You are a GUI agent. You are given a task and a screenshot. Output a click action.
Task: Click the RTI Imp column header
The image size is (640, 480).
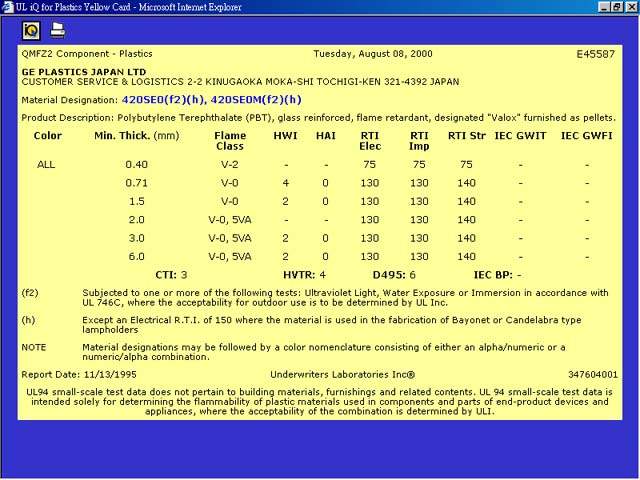click(419, 141)
